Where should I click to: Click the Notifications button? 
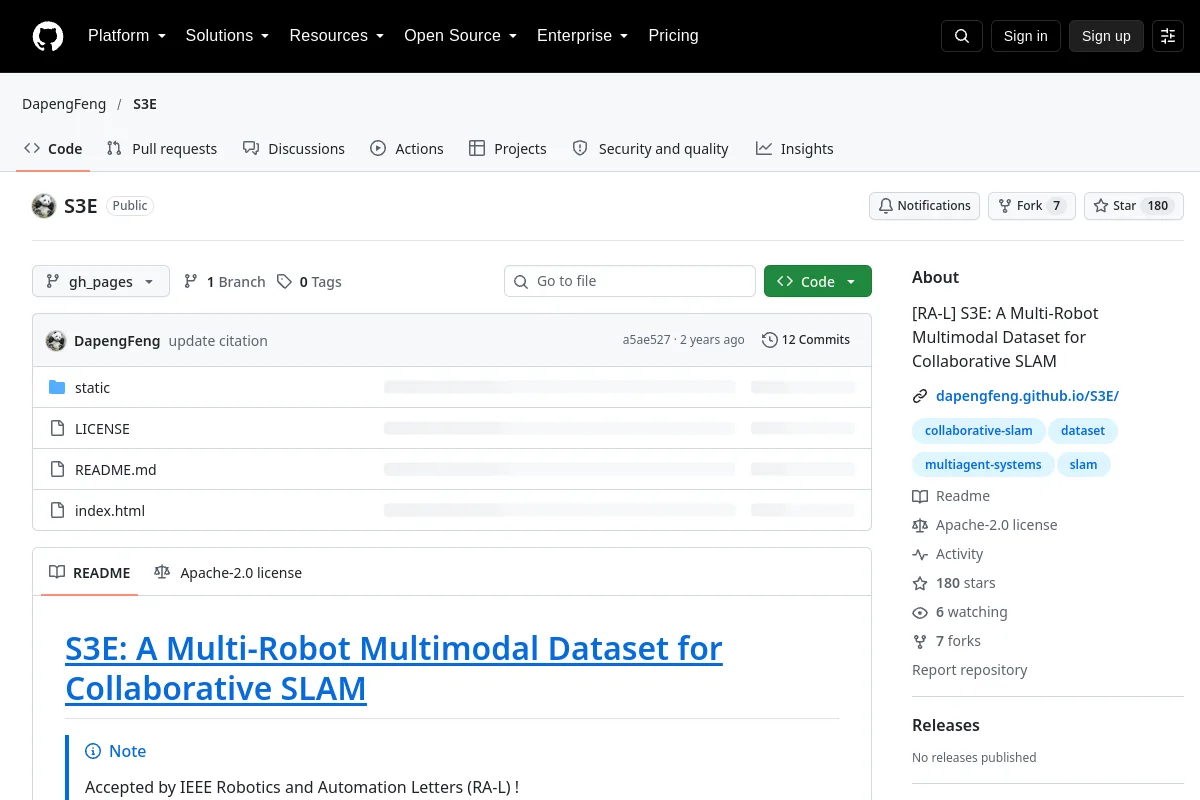(x=924, y=206)
